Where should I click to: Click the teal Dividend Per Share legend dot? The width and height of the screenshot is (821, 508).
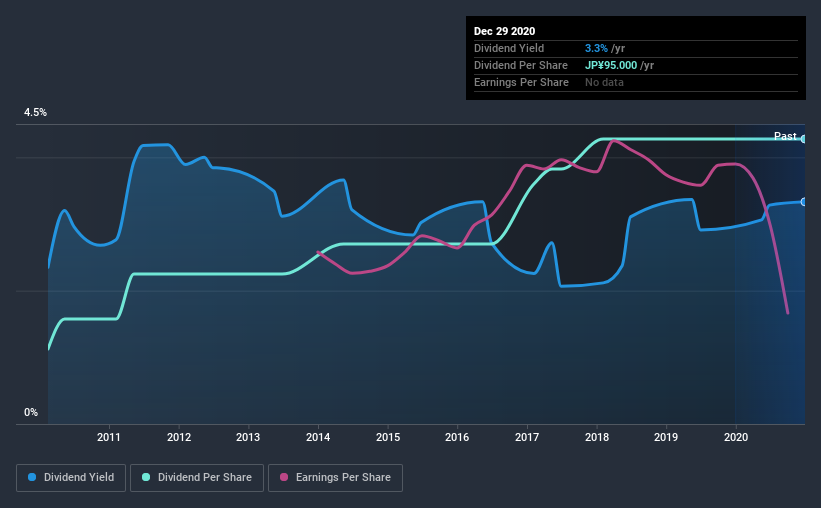pos(146,477)
